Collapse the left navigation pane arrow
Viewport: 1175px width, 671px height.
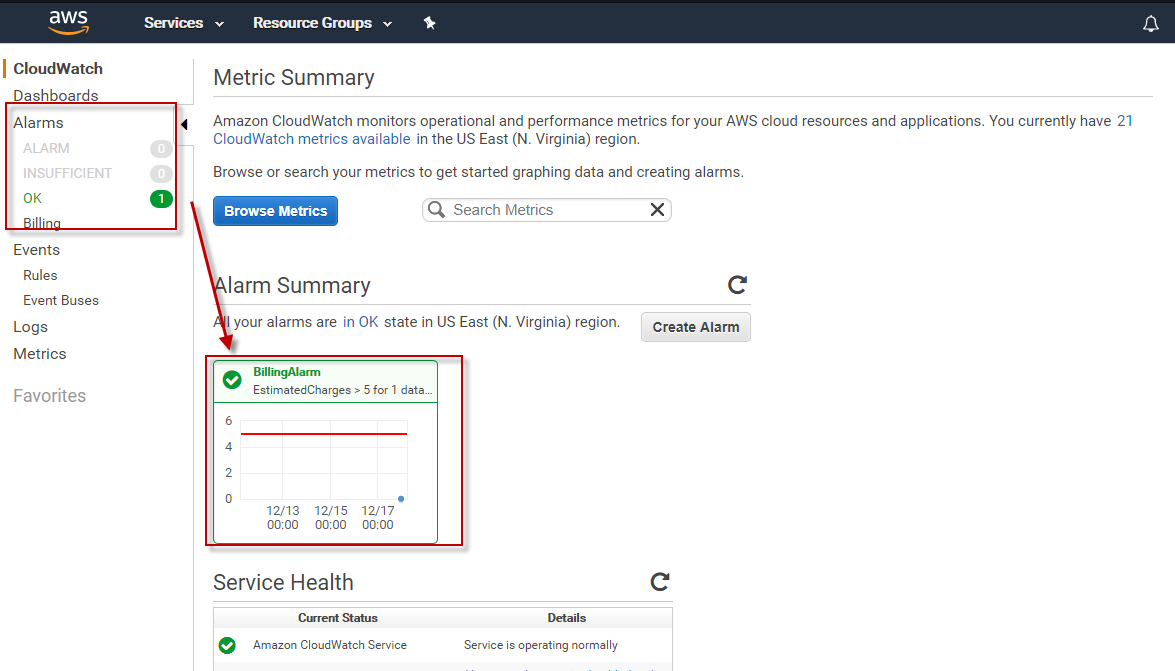coord(184,124)
